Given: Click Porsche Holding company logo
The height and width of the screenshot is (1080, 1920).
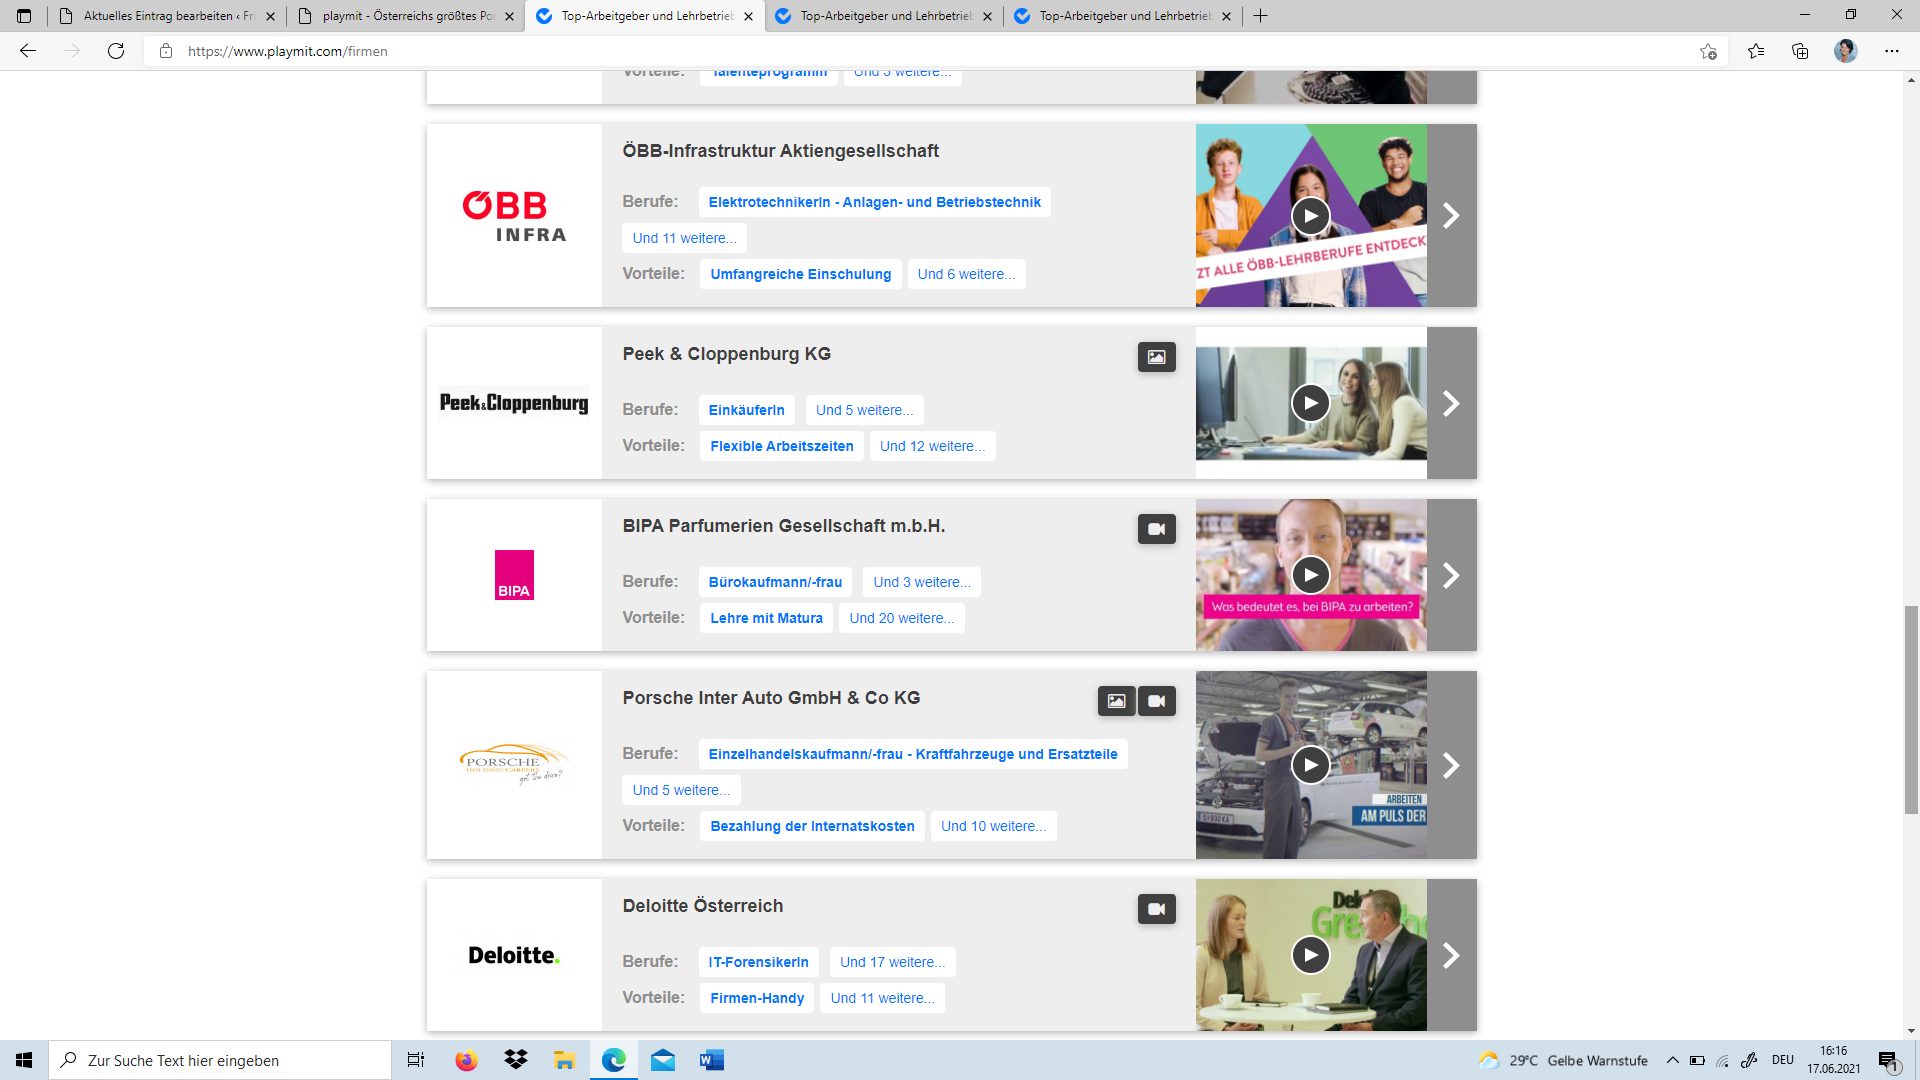Looking at the screenshot, I should (x=514, y=765).
